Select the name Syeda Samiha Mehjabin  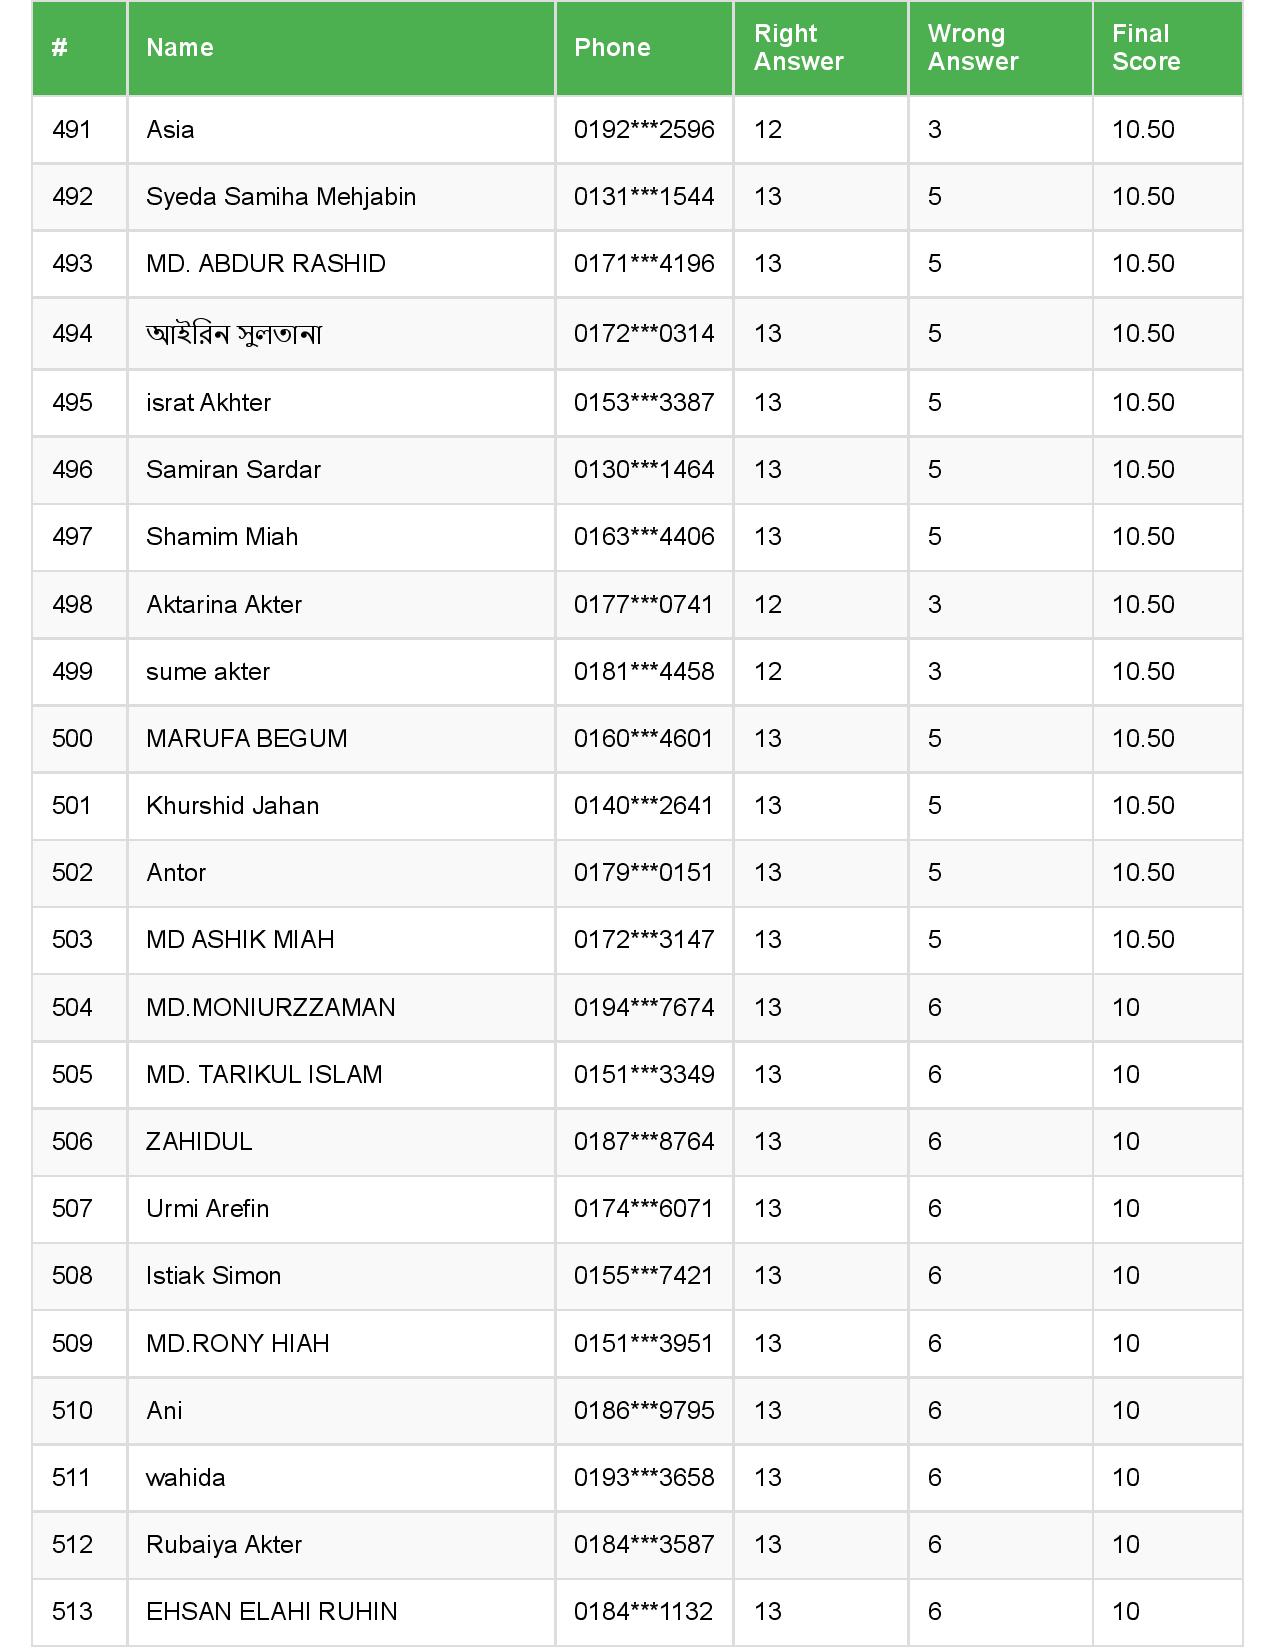[281, 197]
